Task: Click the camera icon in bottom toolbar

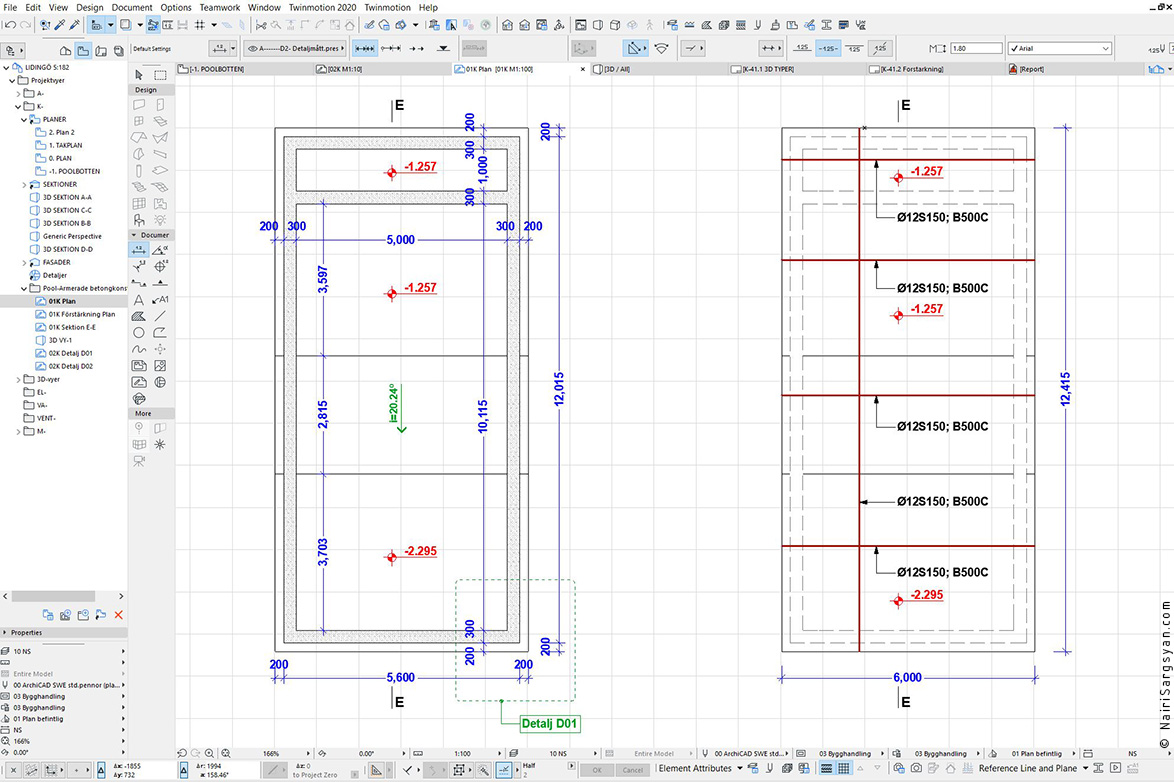Action: pyautogui.click(x=916, y=769)
